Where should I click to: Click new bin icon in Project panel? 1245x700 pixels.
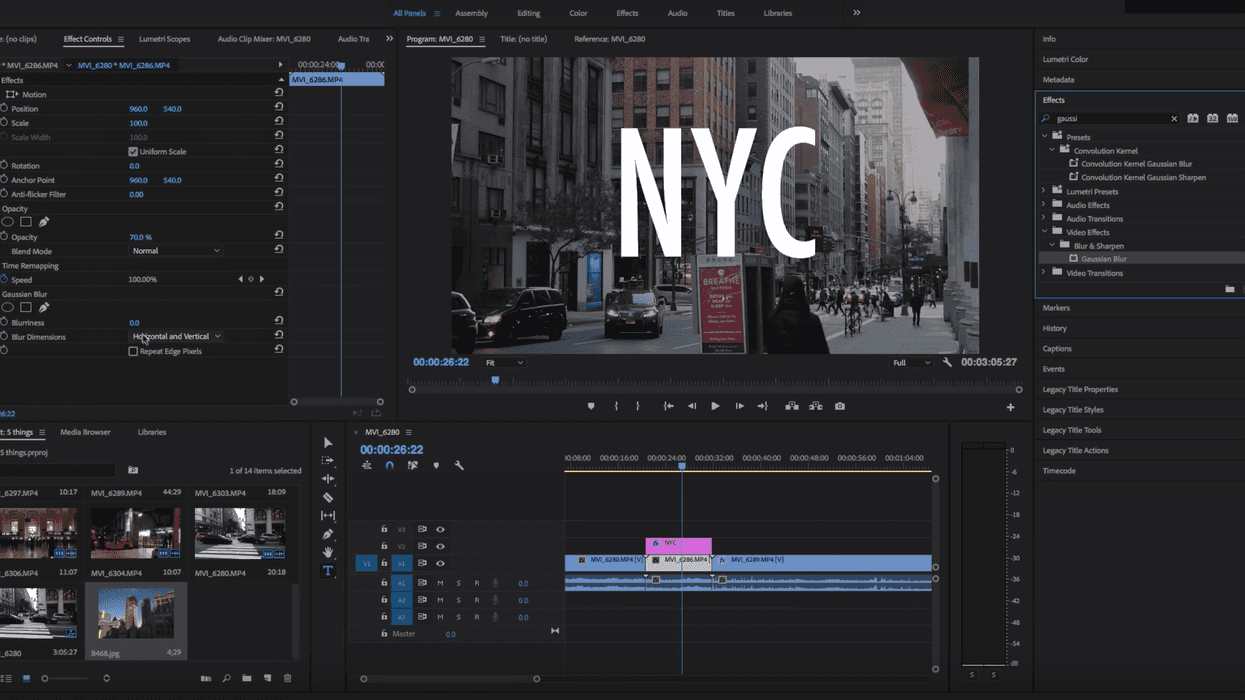(247, 678)
